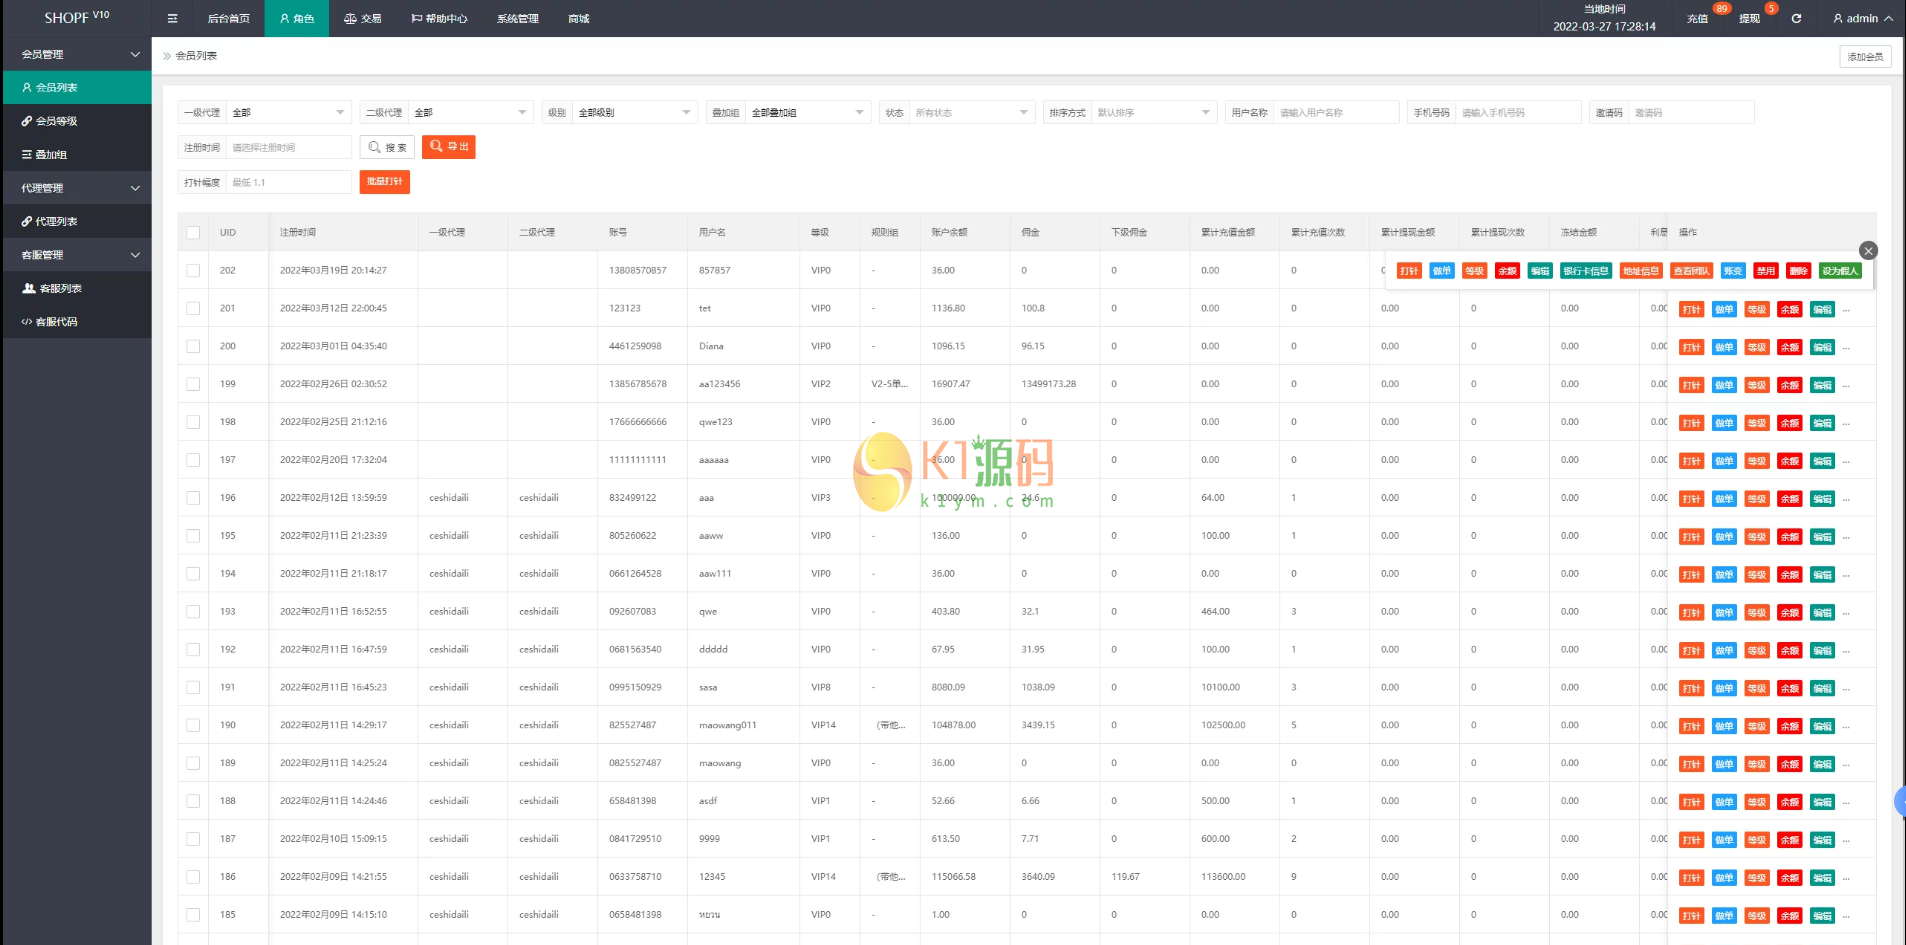
Task: Click 设为假人 in the action popup
Action: pyautogui.click(x=1840, y=271)
